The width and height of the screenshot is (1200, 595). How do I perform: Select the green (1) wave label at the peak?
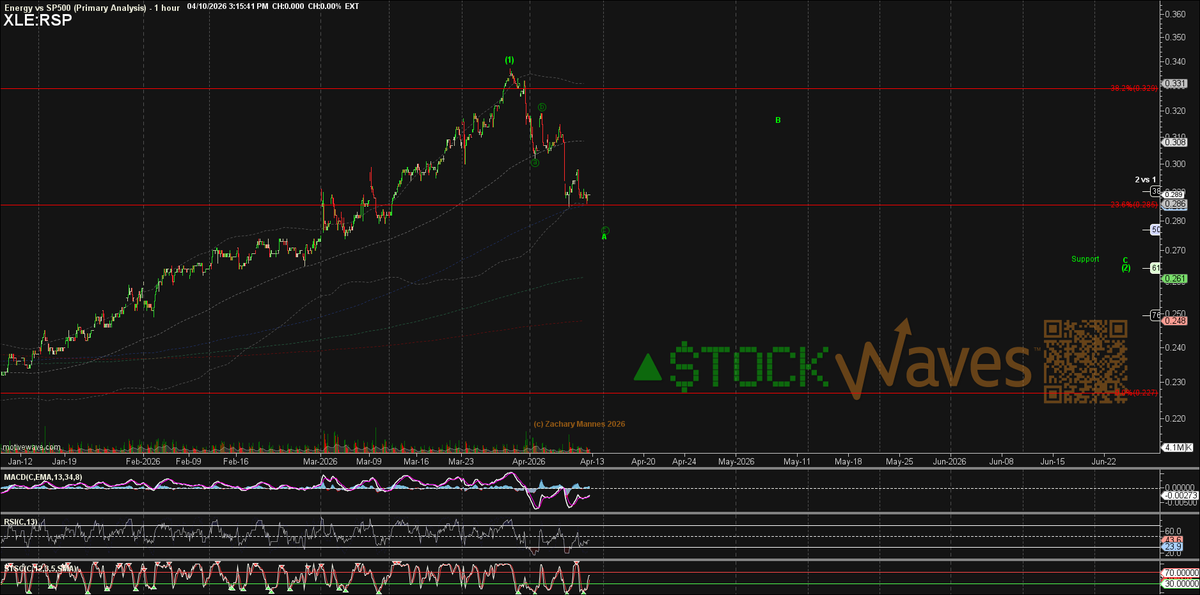(x=509, y=60)
